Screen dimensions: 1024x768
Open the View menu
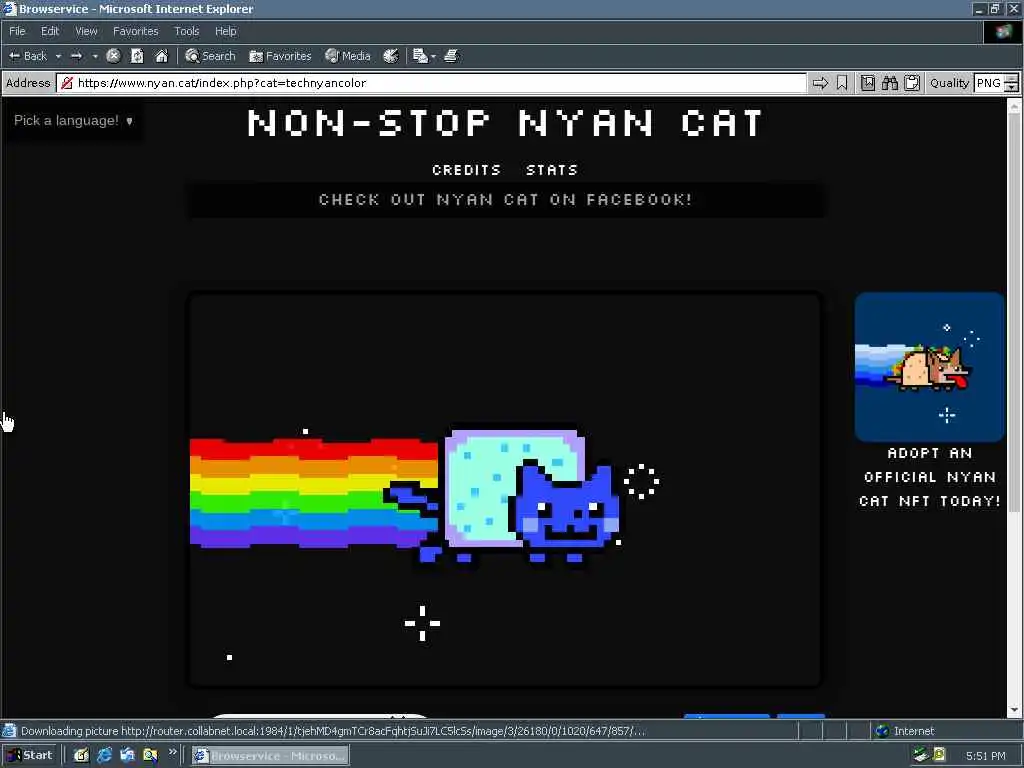point(86,31)
